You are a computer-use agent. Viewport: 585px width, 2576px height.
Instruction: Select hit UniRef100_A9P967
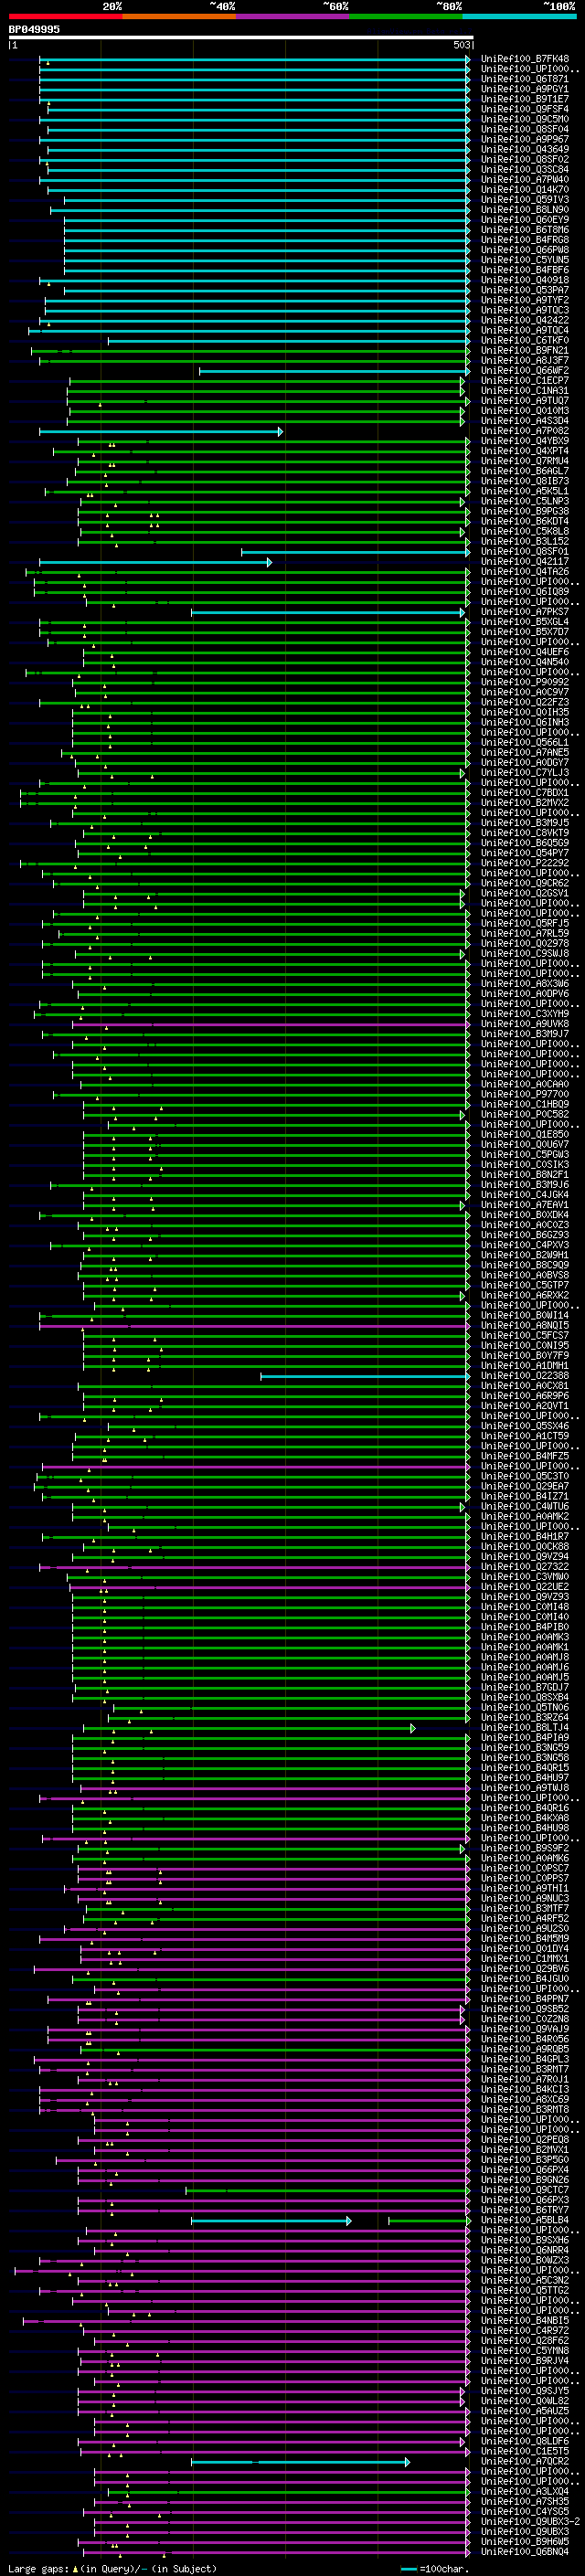point(525,139)
